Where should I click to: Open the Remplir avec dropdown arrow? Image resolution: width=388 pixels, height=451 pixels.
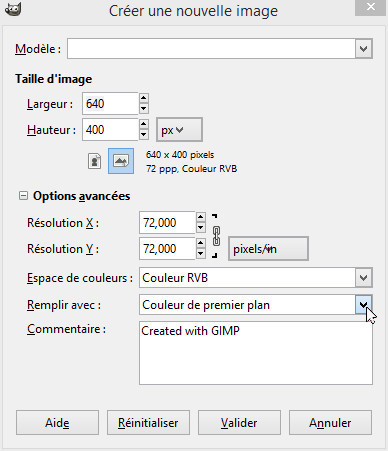pos(363,304)
